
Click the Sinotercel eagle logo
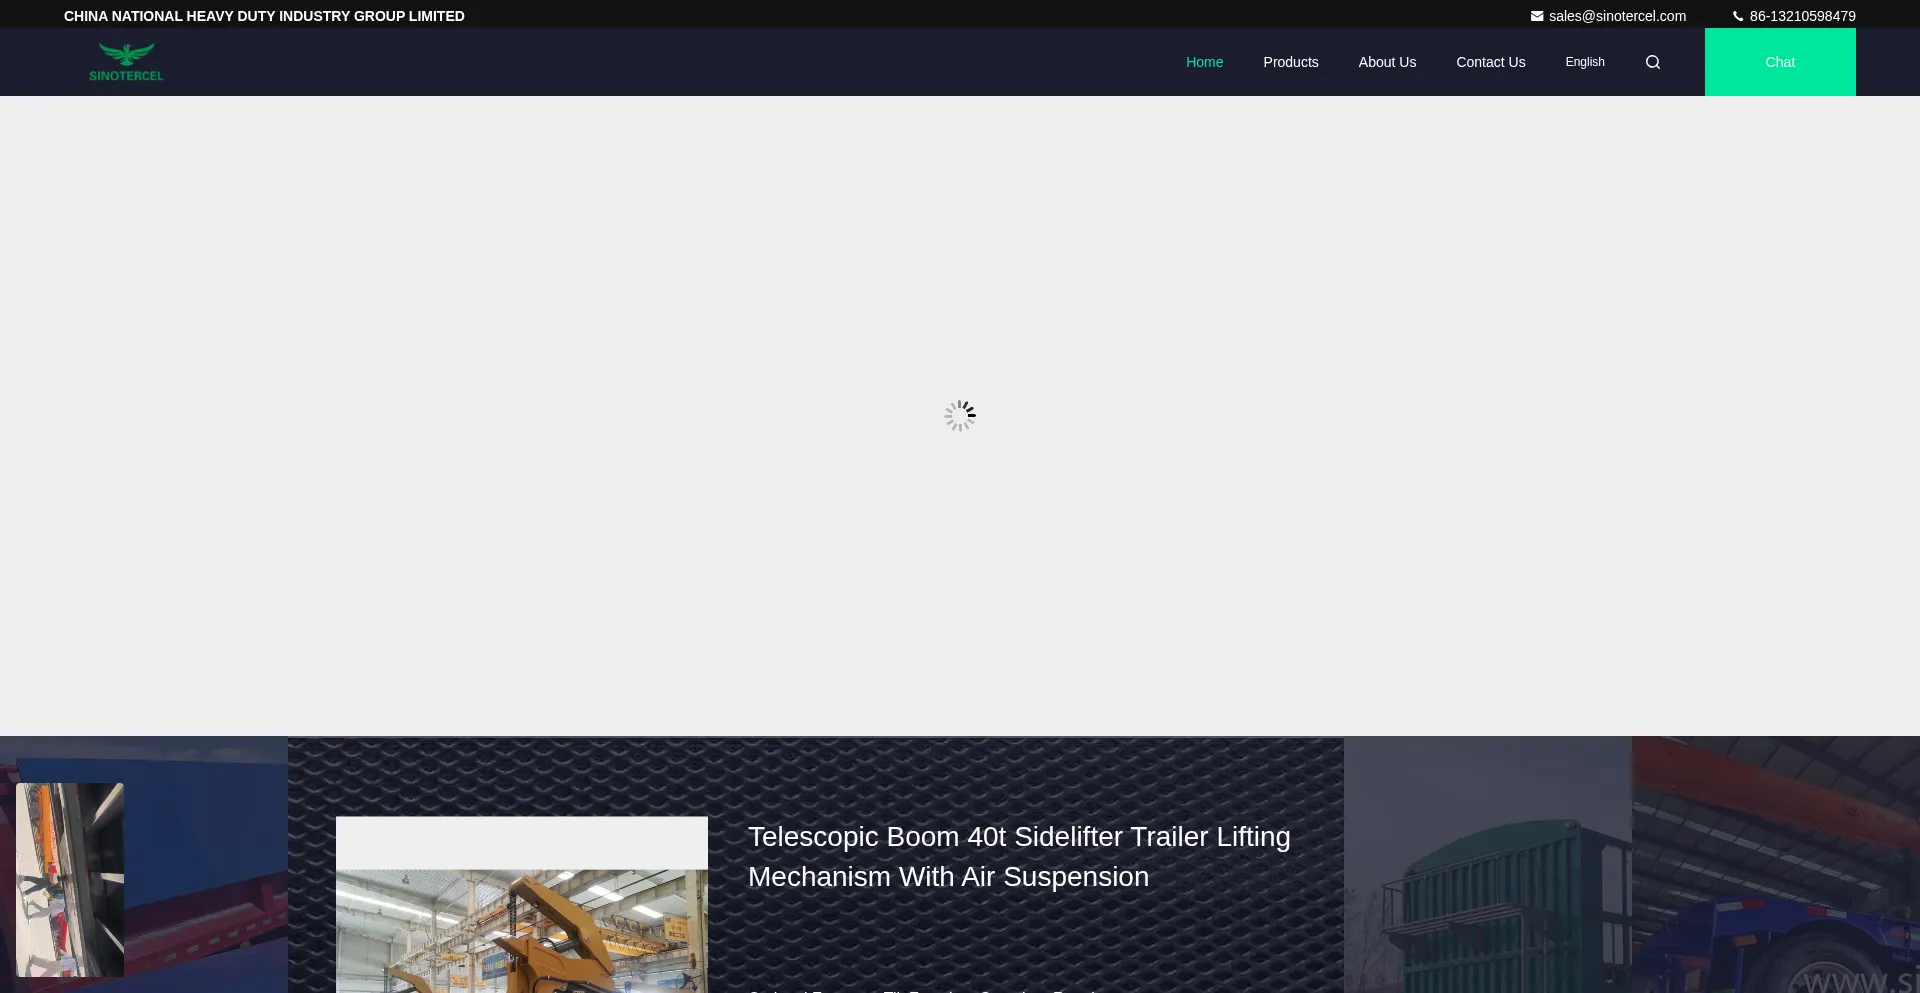[126, 62]
